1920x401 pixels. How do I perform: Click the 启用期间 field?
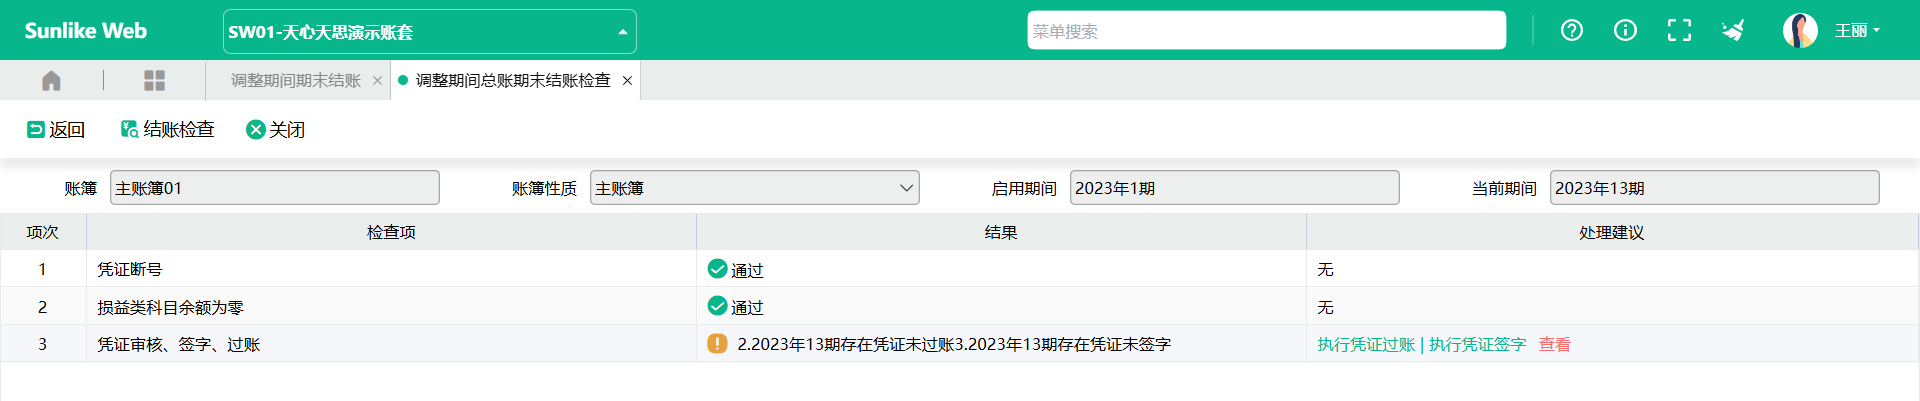click(1234, 188)
